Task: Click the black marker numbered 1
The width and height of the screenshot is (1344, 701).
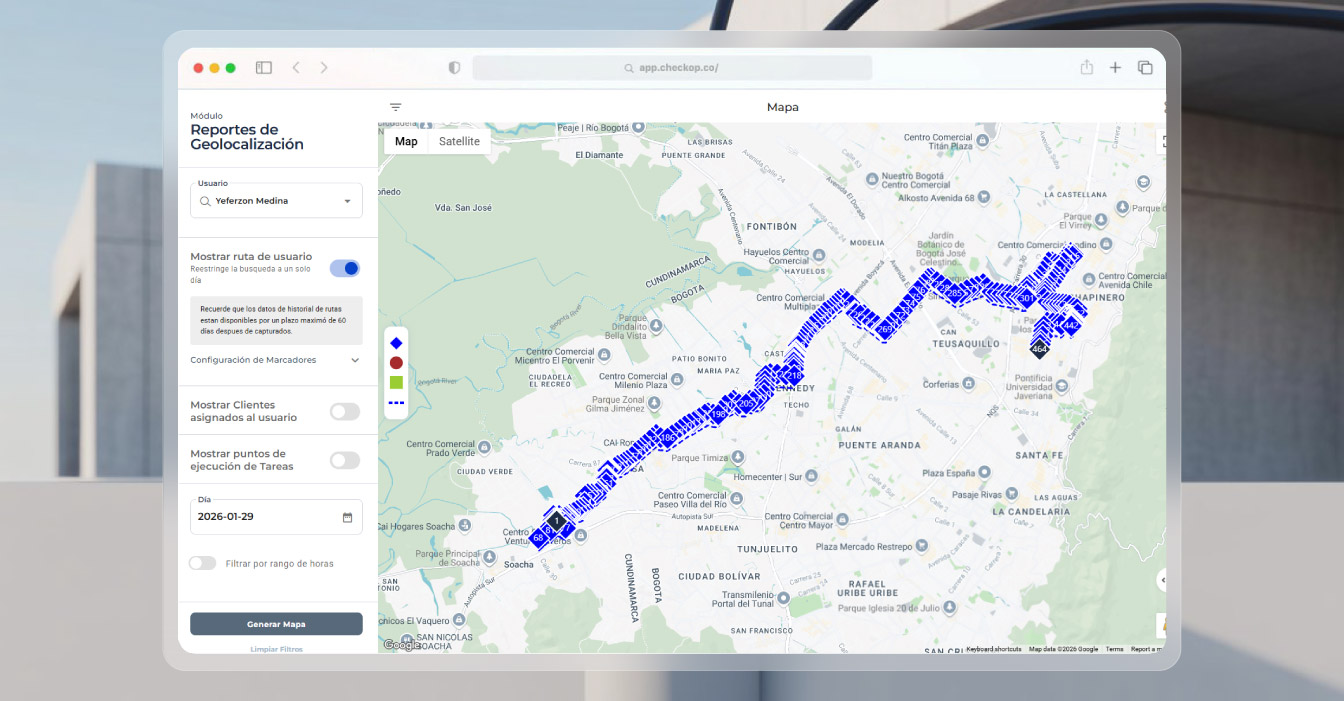Action: coord(556,521)
